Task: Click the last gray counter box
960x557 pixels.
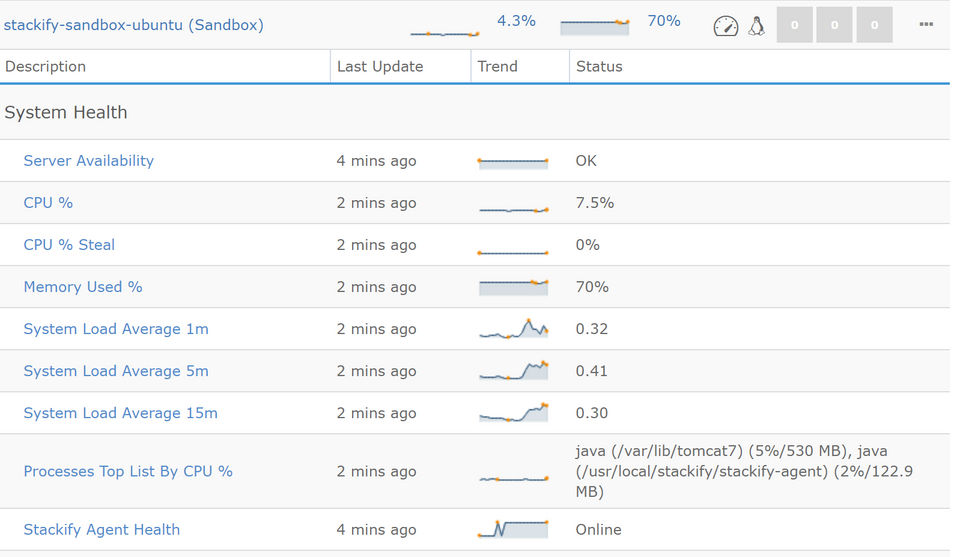Action: 874,25
